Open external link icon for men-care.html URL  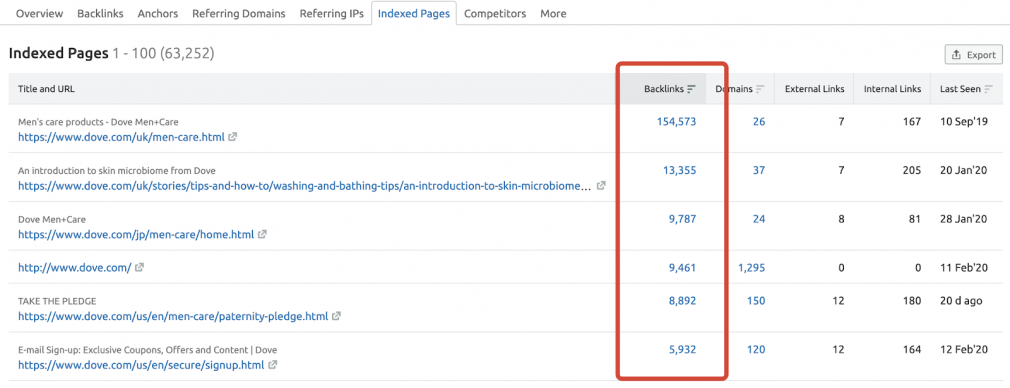pyautogui.click(x=233, y=137)
